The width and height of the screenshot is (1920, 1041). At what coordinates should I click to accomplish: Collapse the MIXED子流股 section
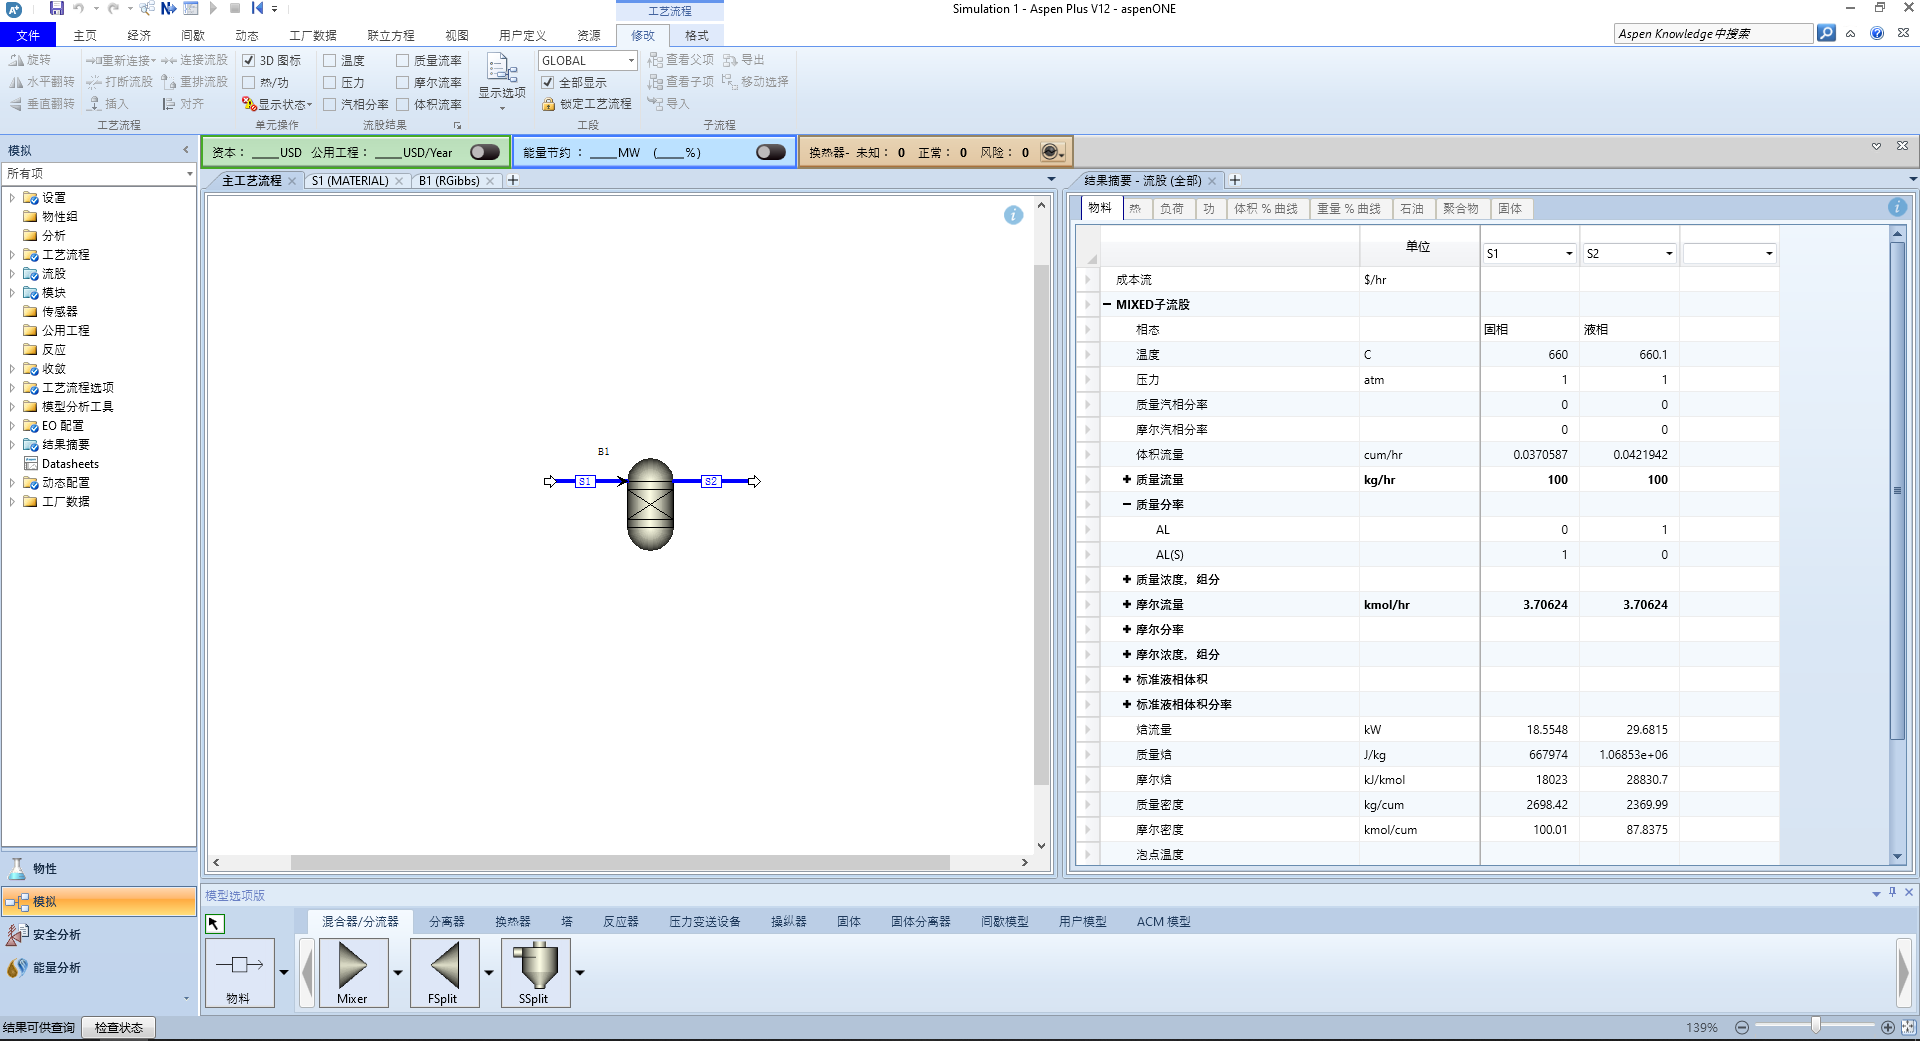(x=1107, y=305)
